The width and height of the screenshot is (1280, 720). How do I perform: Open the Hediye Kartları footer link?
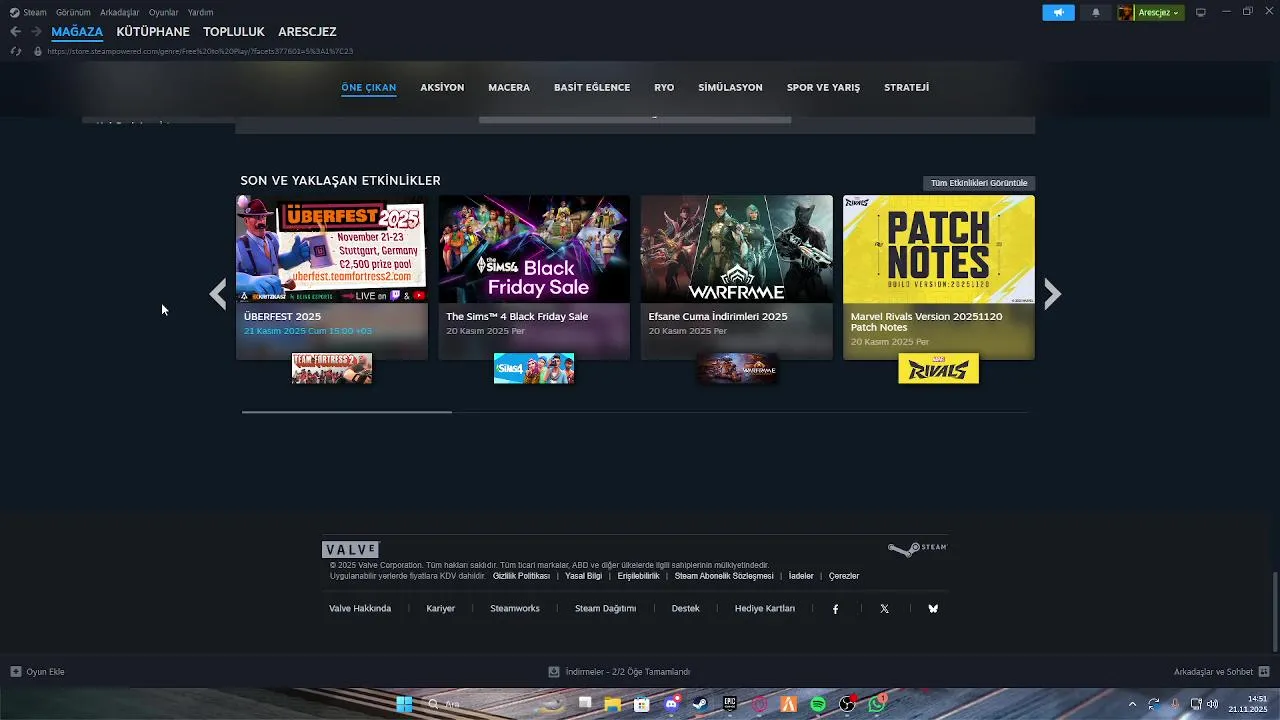(765, 609)
